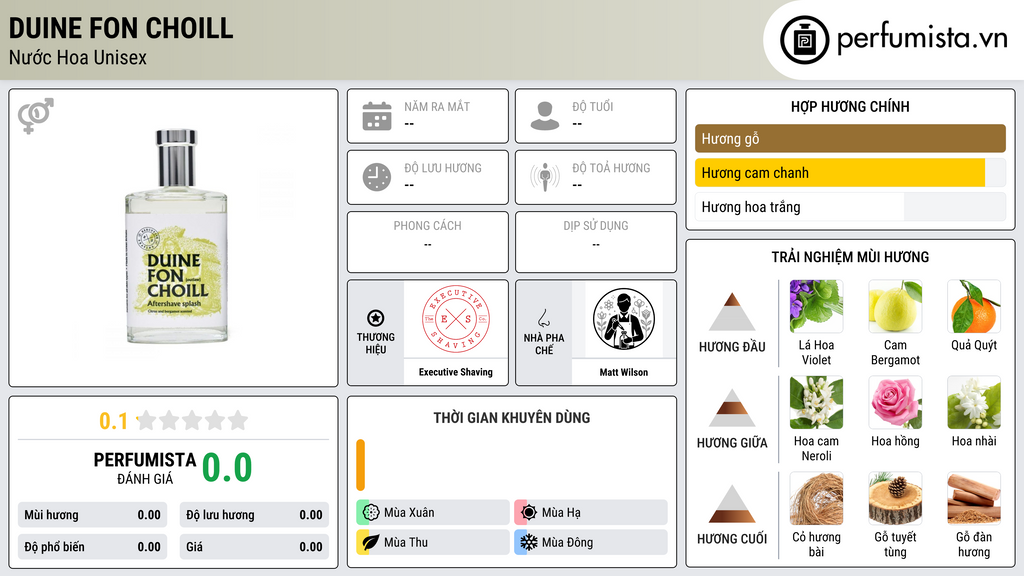This screenshot has width=1024, height=576.
Task: Click the perfumista.vn site name
Action: 922,39
